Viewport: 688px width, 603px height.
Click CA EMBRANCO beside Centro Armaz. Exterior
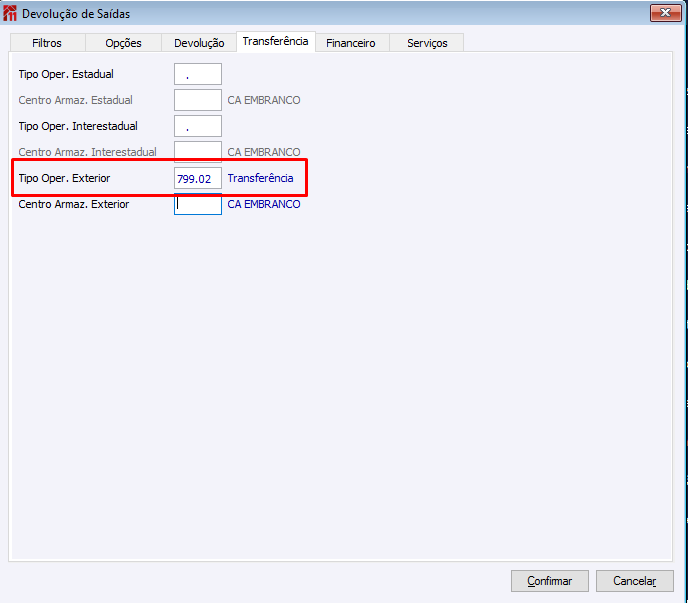(x=264, y=204)
